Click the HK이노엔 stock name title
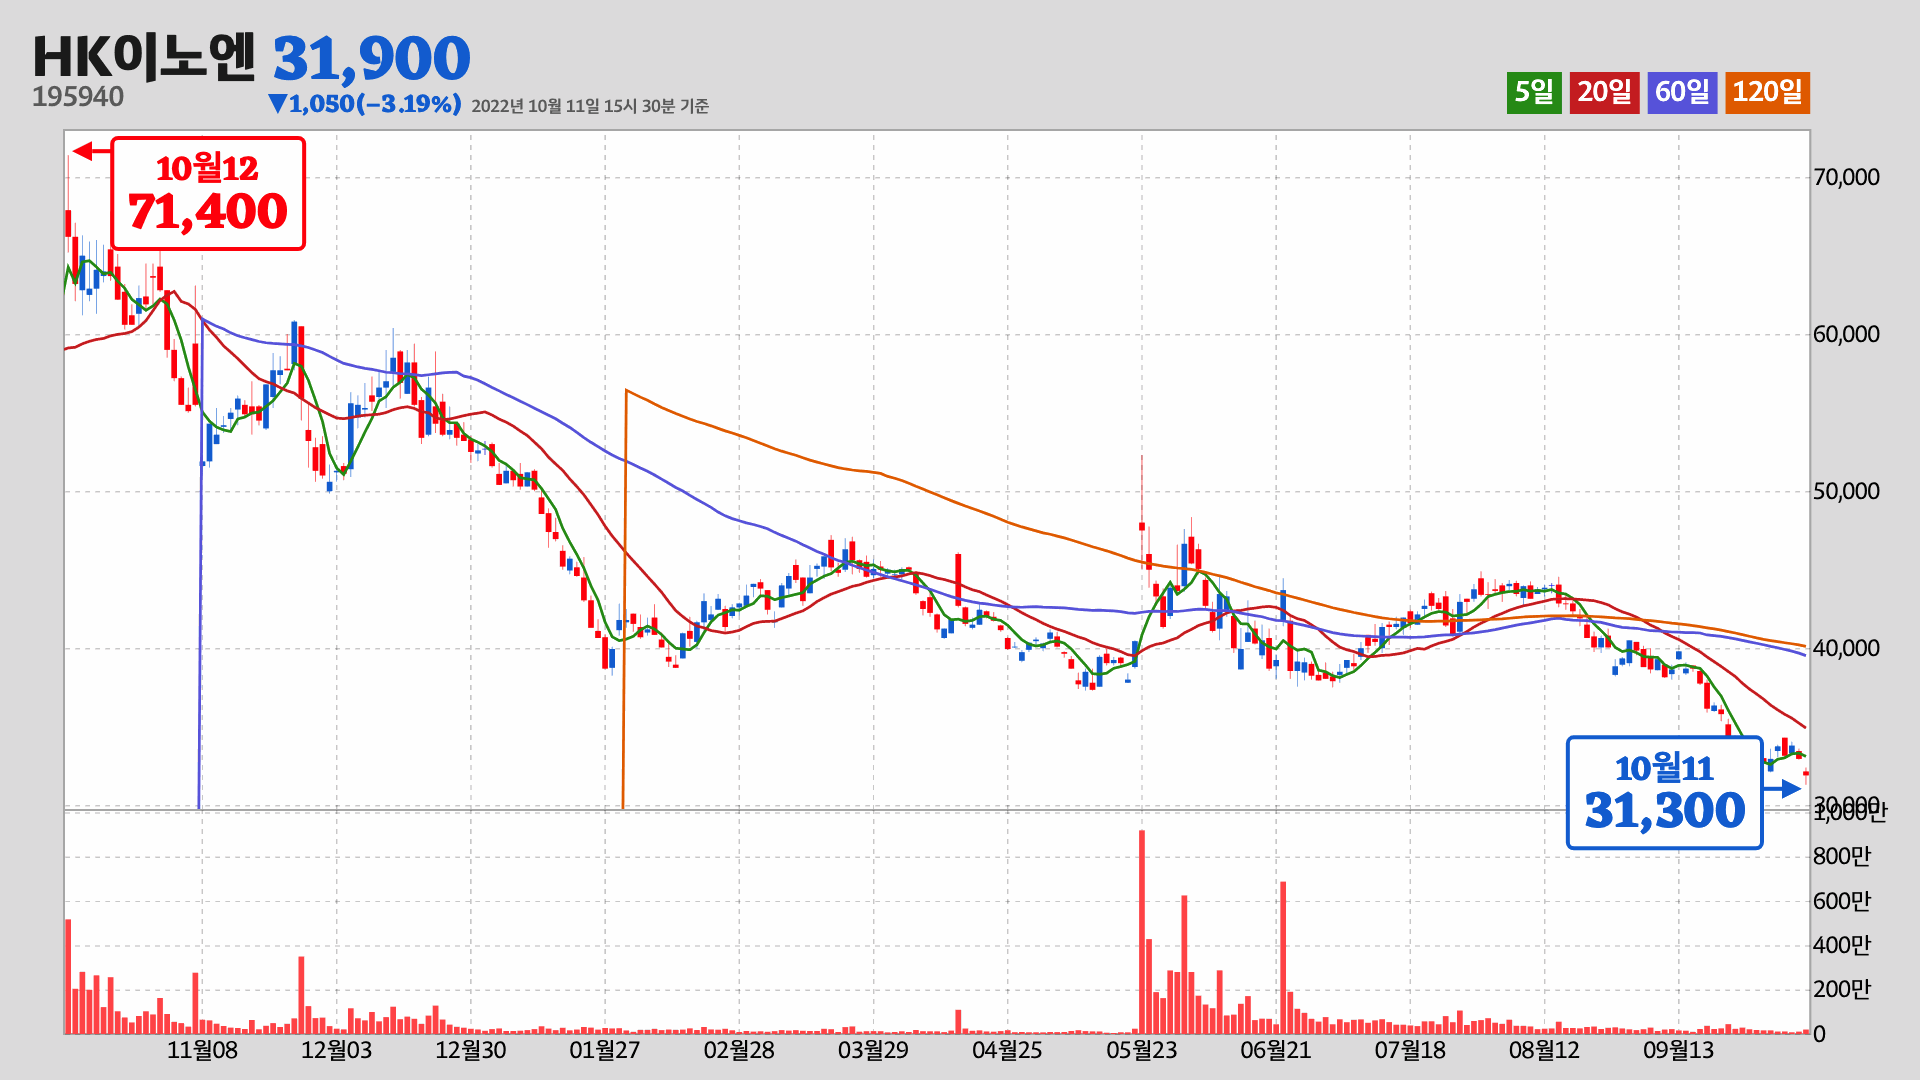1920x1080 pixels. (145, 57)
